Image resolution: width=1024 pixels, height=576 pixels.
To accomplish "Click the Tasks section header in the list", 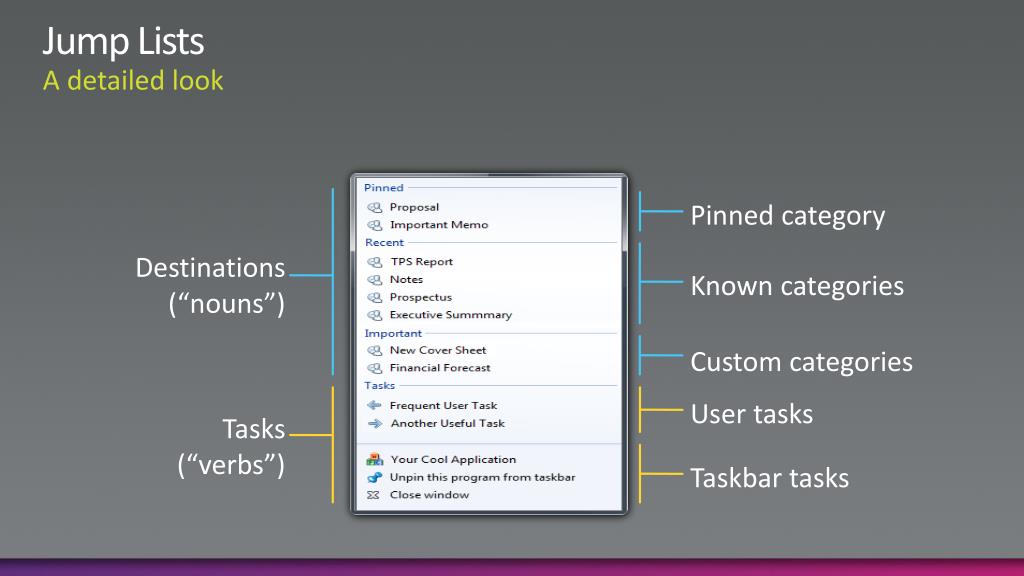I will (379, 385).
